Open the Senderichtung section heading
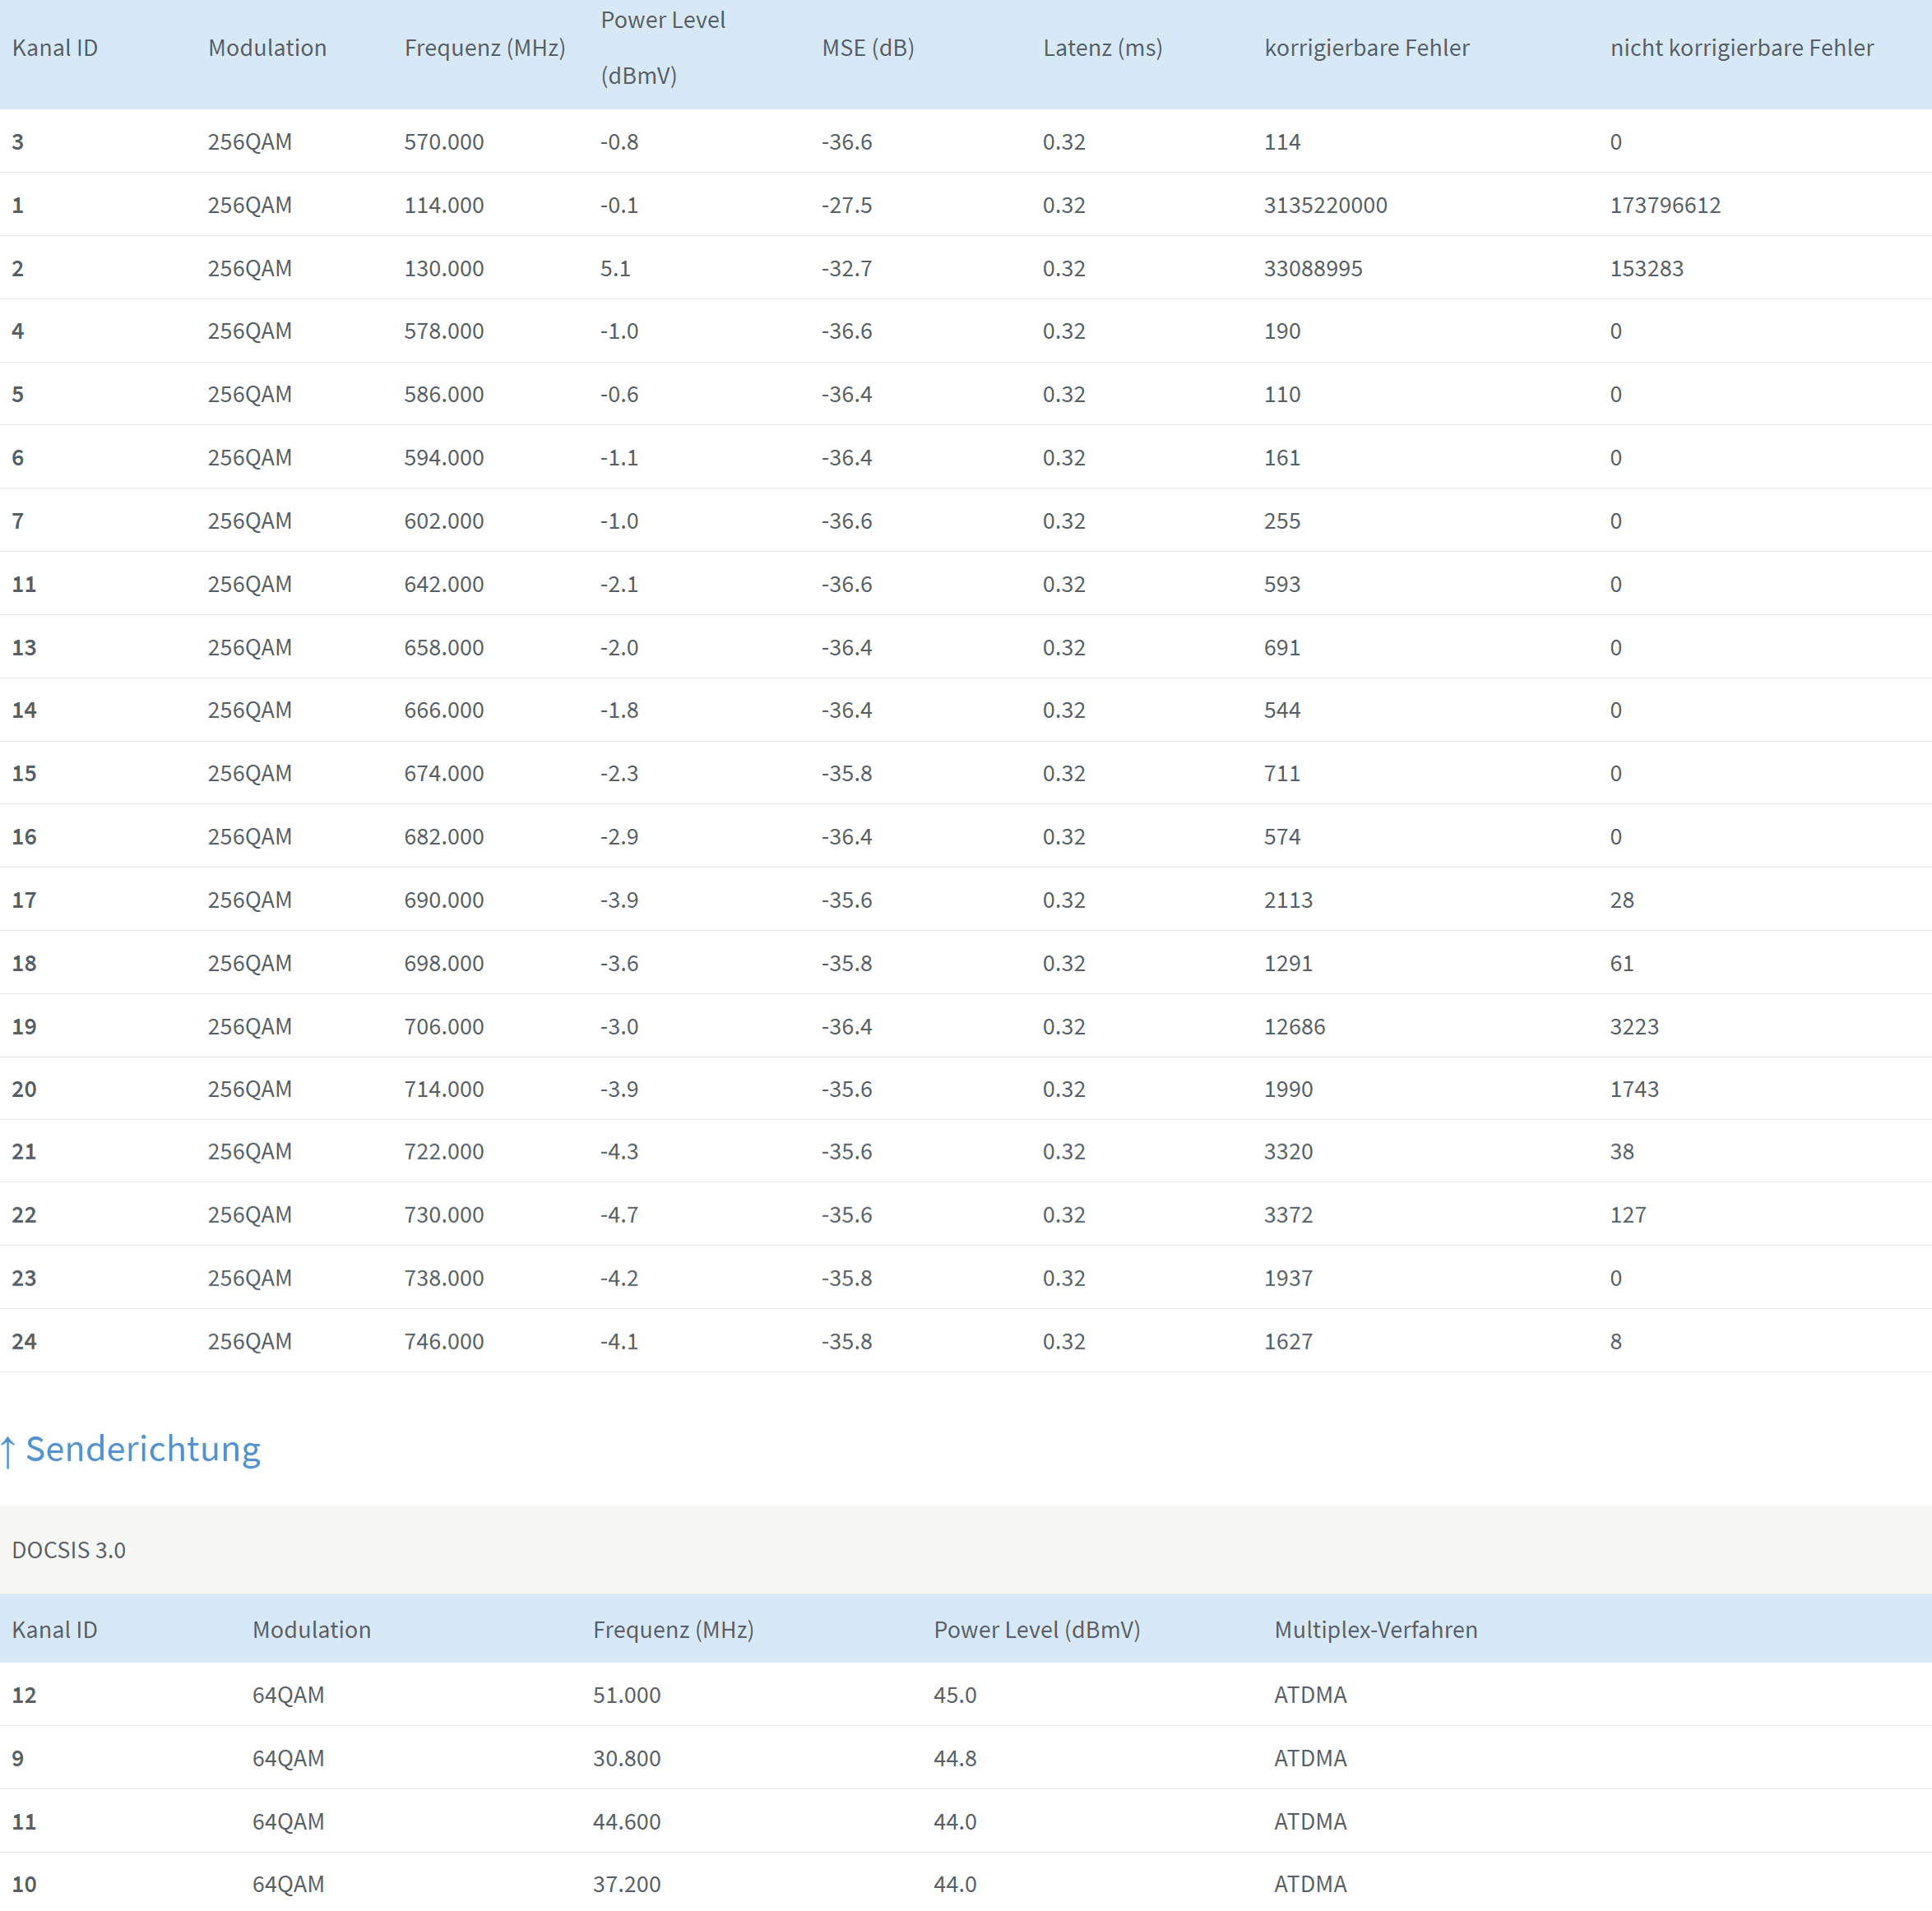 (142, 1449)
